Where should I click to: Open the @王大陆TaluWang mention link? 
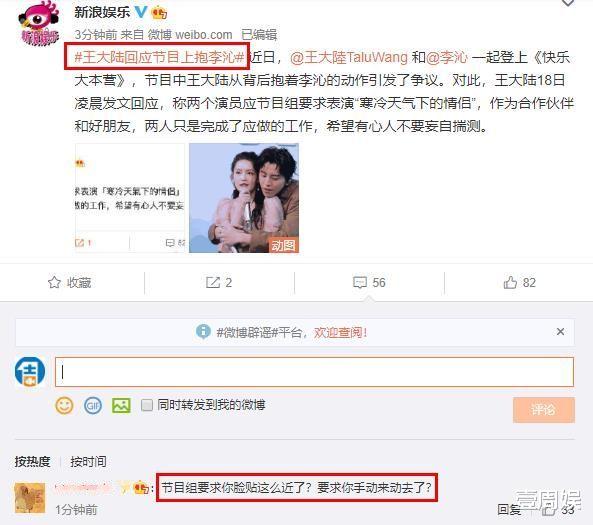coord(349,57)
